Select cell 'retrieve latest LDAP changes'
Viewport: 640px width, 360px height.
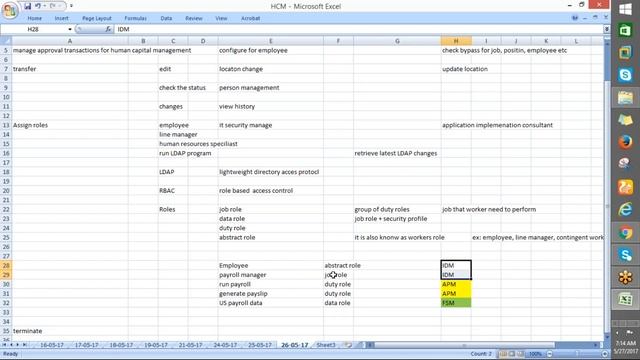(397, 153)
